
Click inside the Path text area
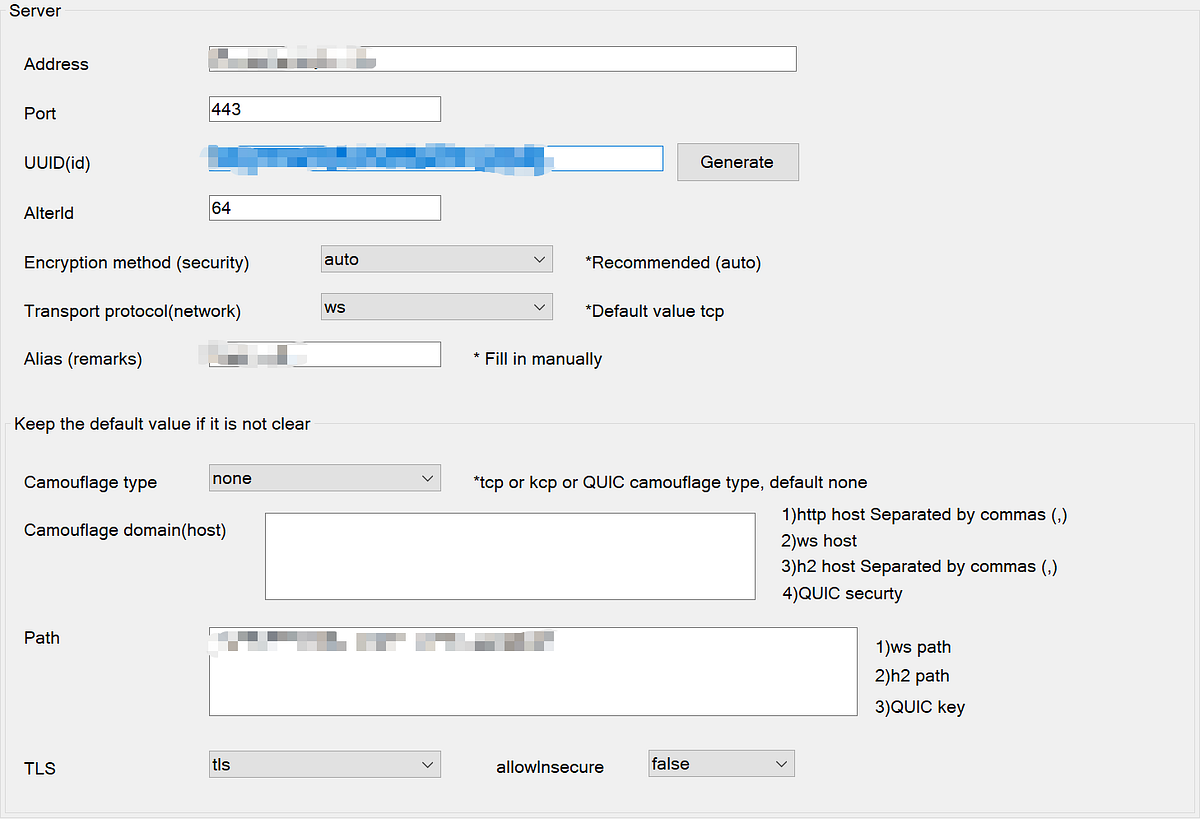(x=533, y=672)
